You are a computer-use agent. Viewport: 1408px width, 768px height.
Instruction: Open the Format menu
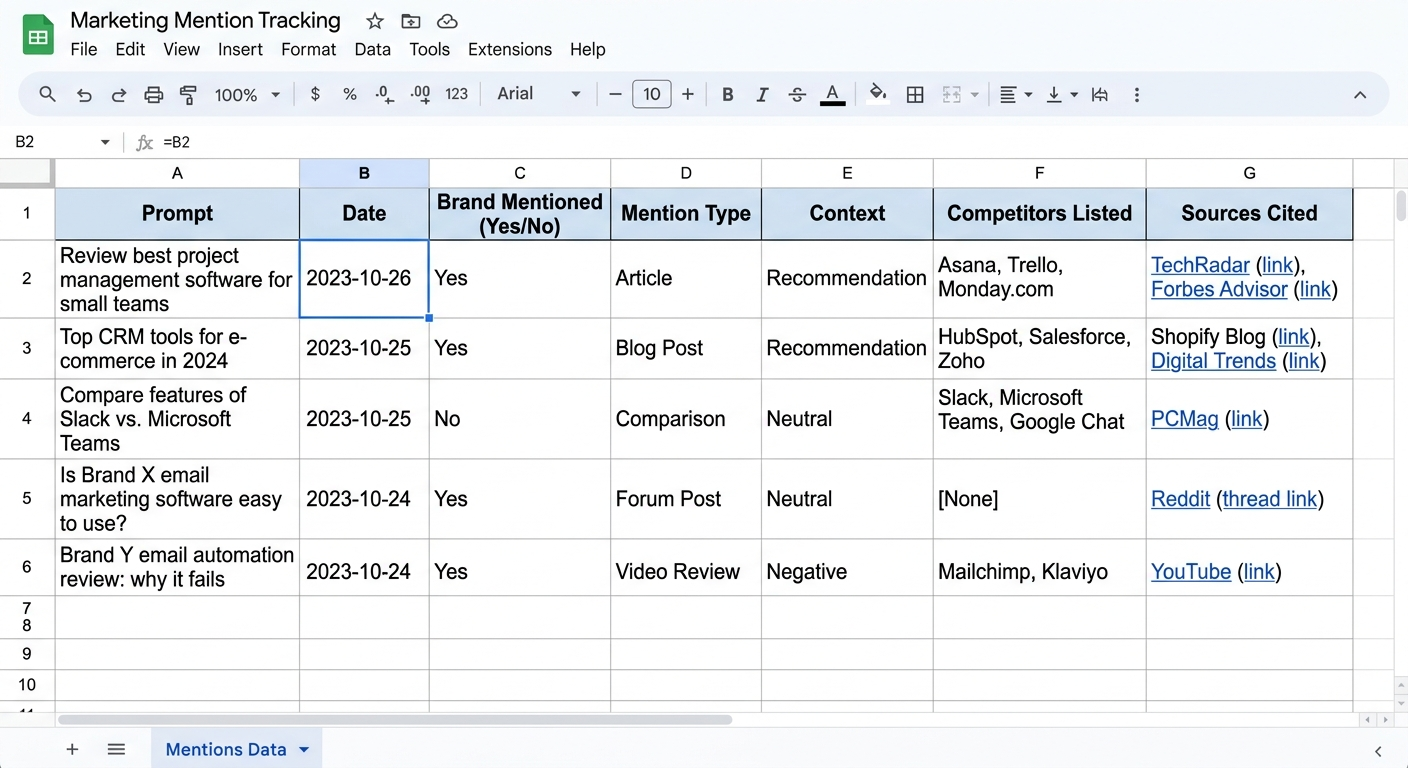[308, 49]
